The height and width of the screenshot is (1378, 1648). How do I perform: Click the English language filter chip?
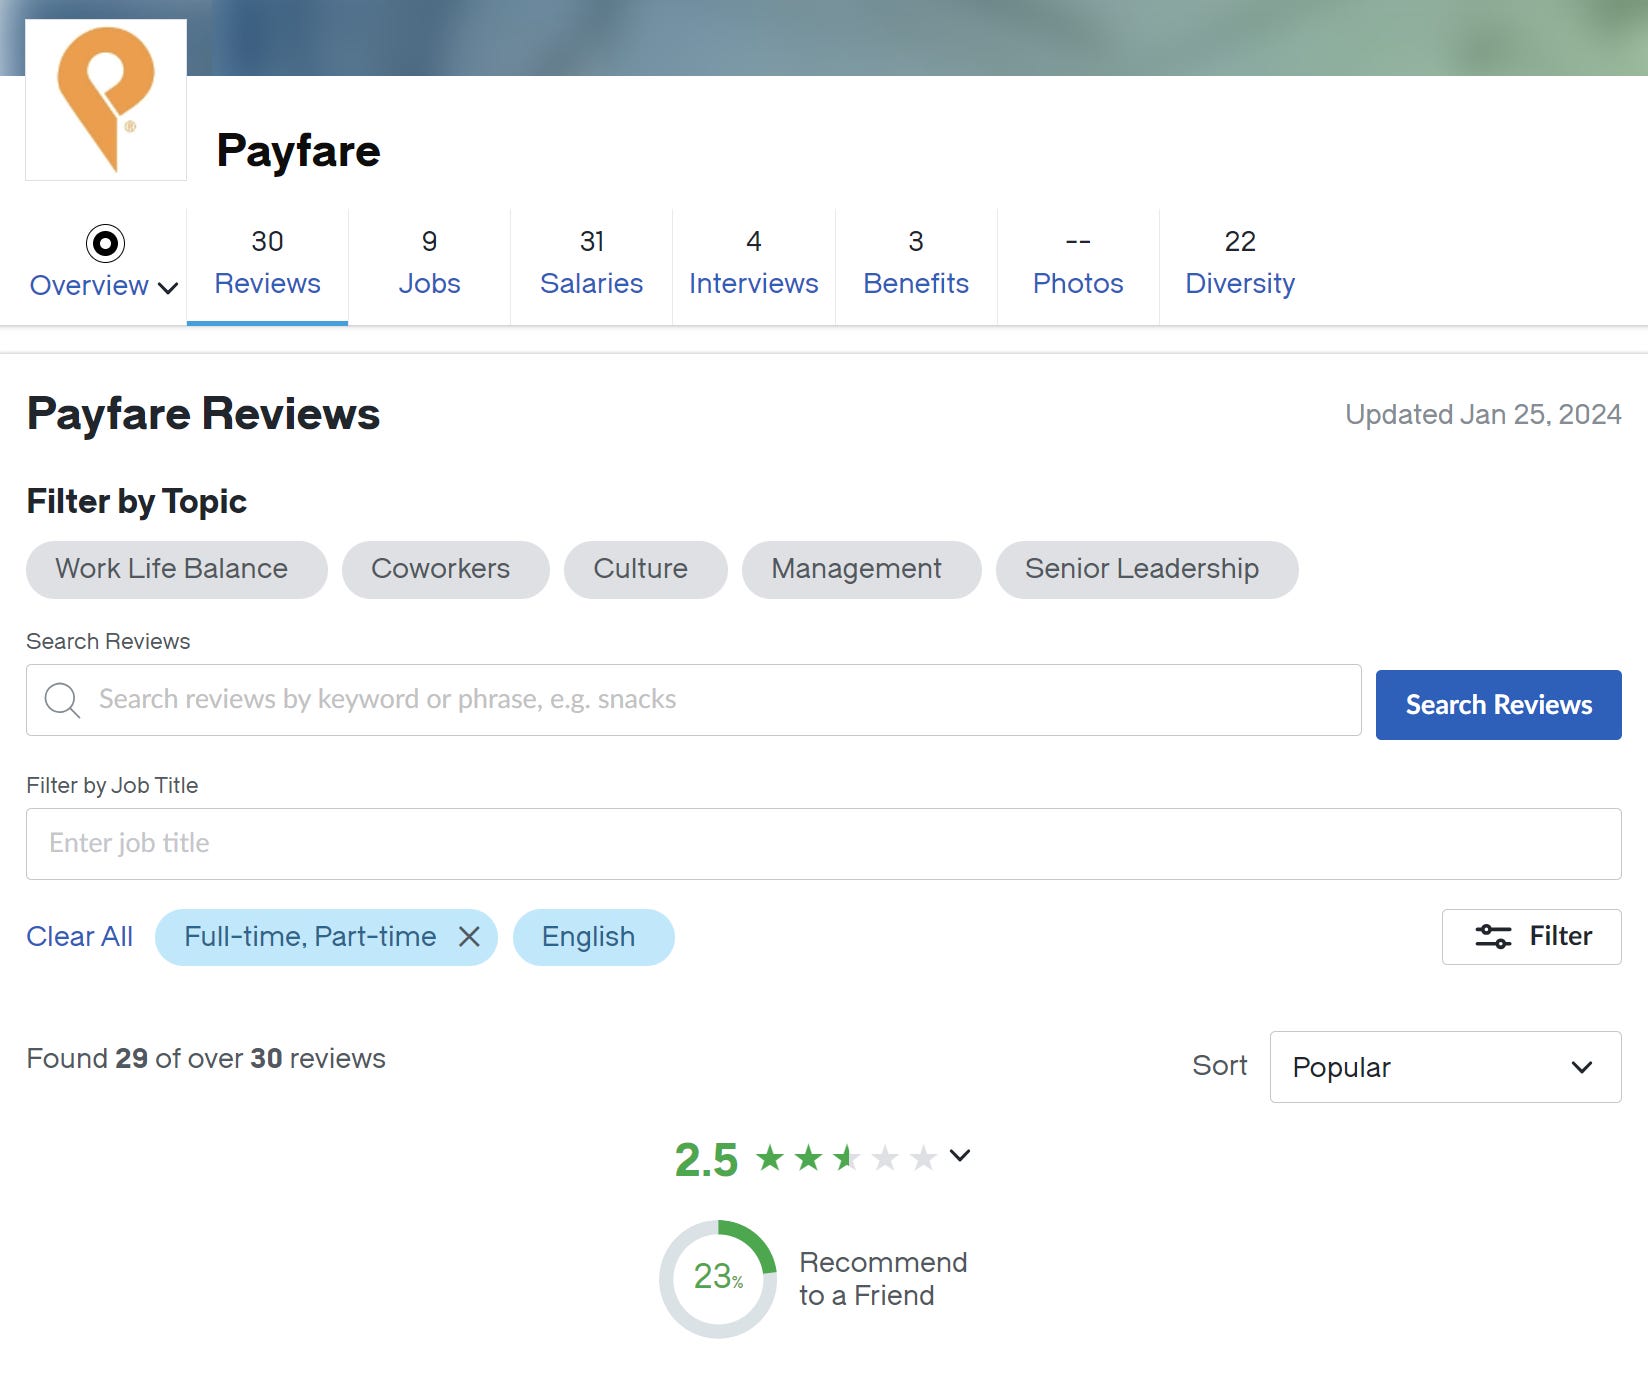point(593,937)
